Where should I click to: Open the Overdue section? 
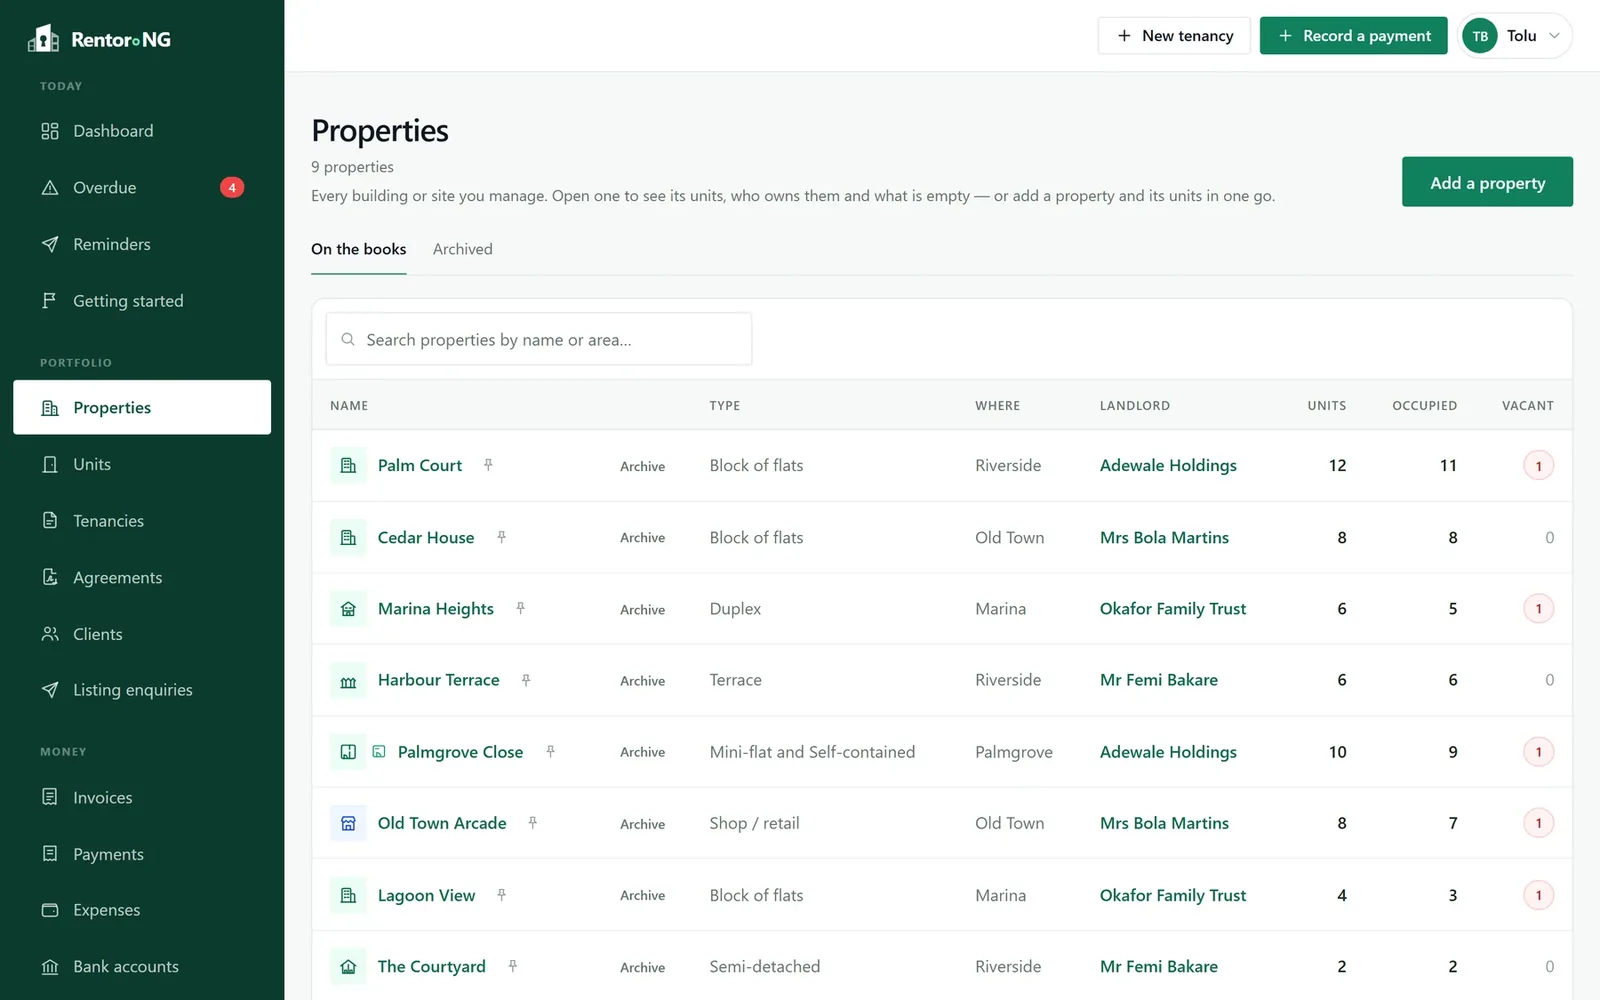click(x=142, y=188)
